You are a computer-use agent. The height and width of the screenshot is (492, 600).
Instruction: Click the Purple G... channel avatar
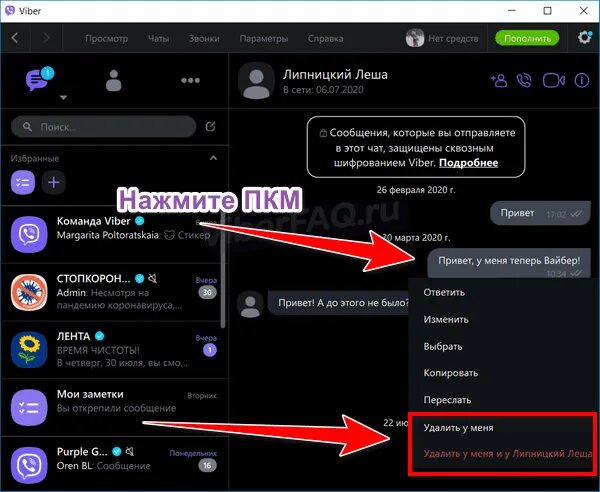(x=29, y=465)
